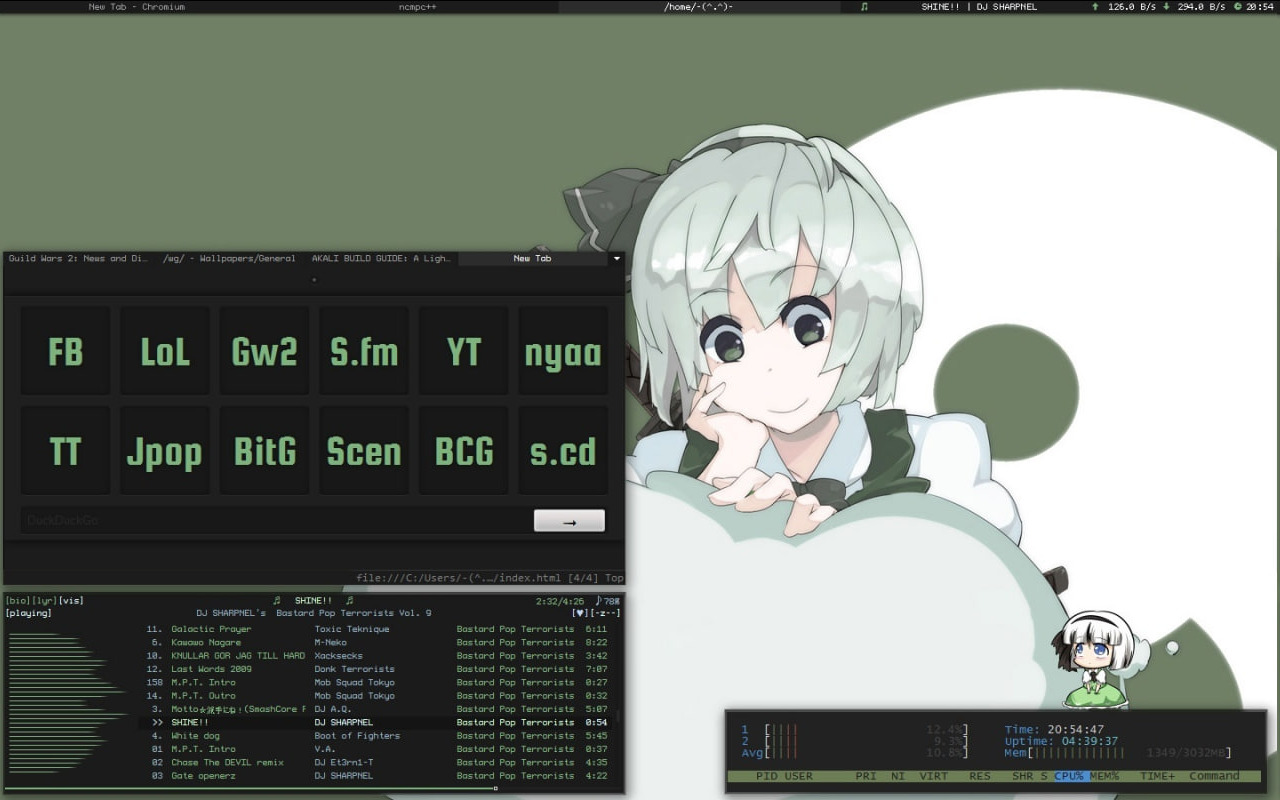This screenshot has height=800, width=1280.
Task: Switch to the Guild Wars 2 News tab
Action: (x=78, y=258)
